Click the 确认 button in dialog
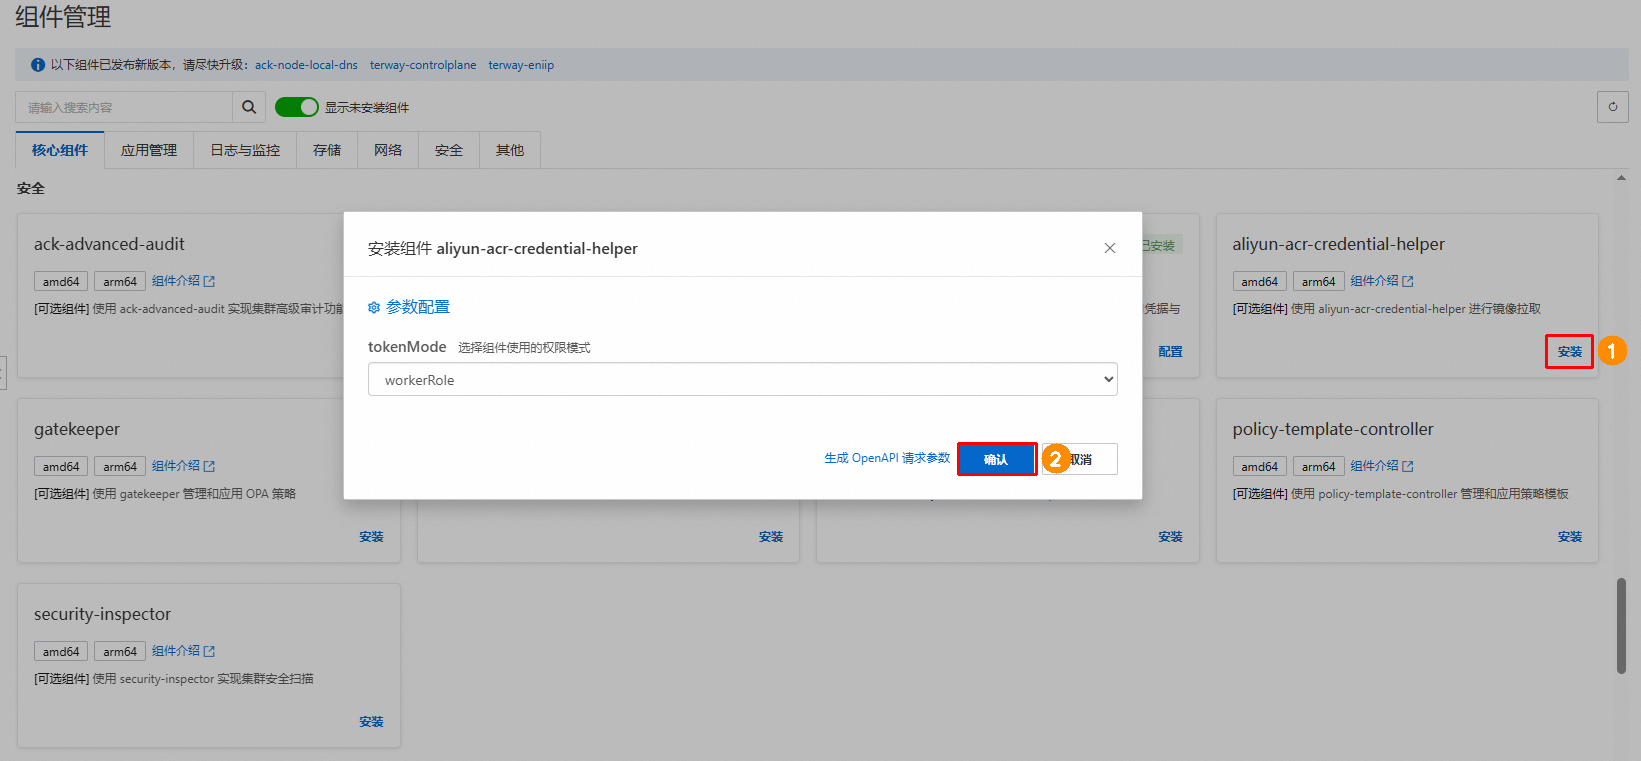Viewport: 1641px width, 761px height. [x=996, y=459]
